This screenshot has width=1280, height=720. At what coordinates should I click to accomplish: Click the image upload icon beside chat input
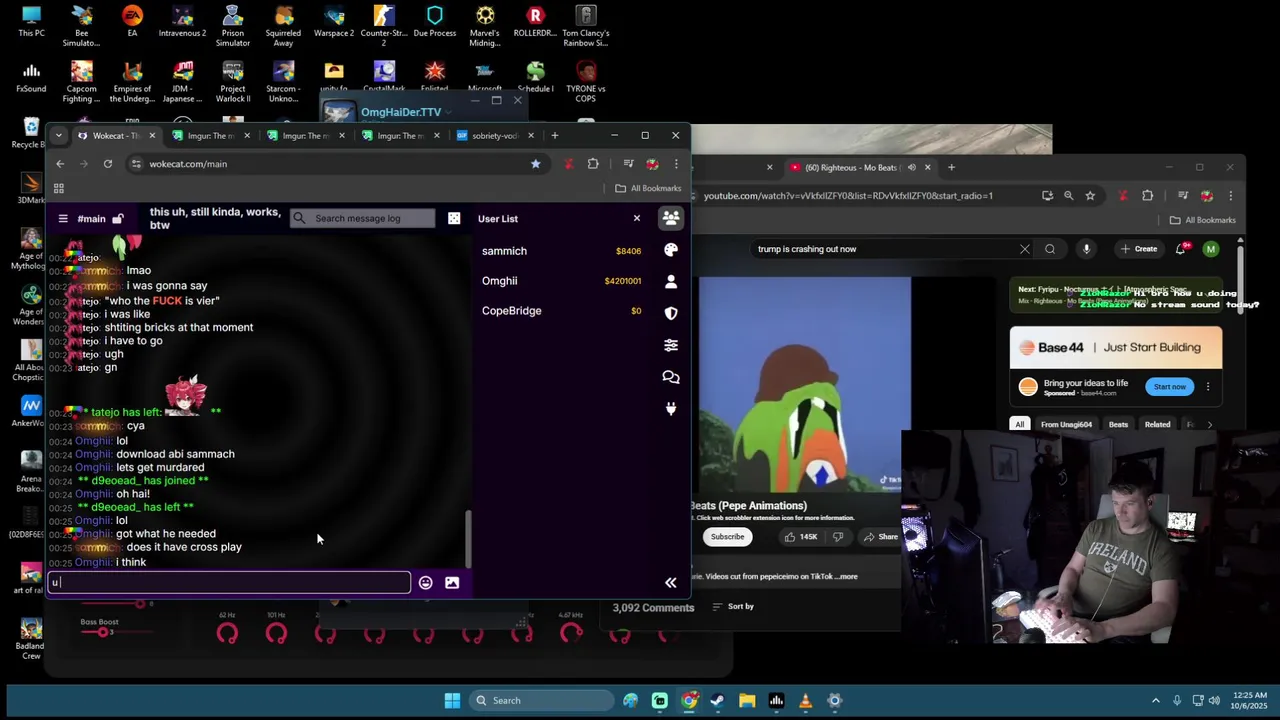(x=452, y=582)
